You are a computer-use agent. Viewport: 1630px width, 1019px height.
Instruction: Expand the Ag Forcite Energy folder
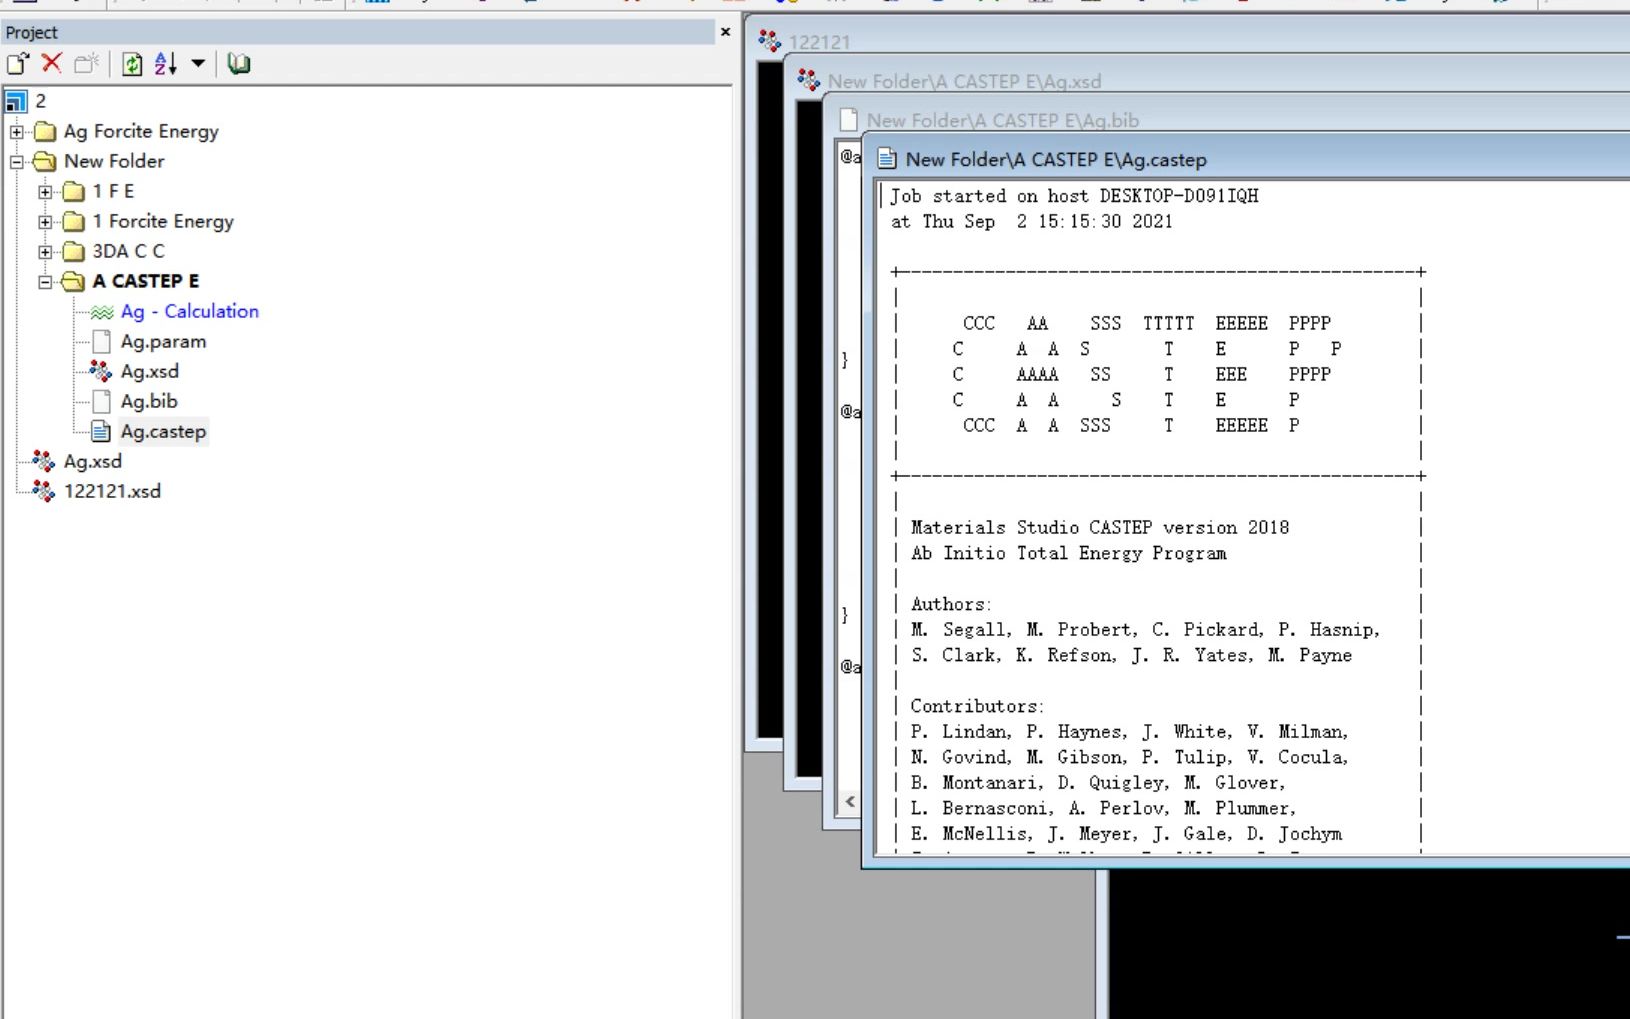tap(16, 131)
